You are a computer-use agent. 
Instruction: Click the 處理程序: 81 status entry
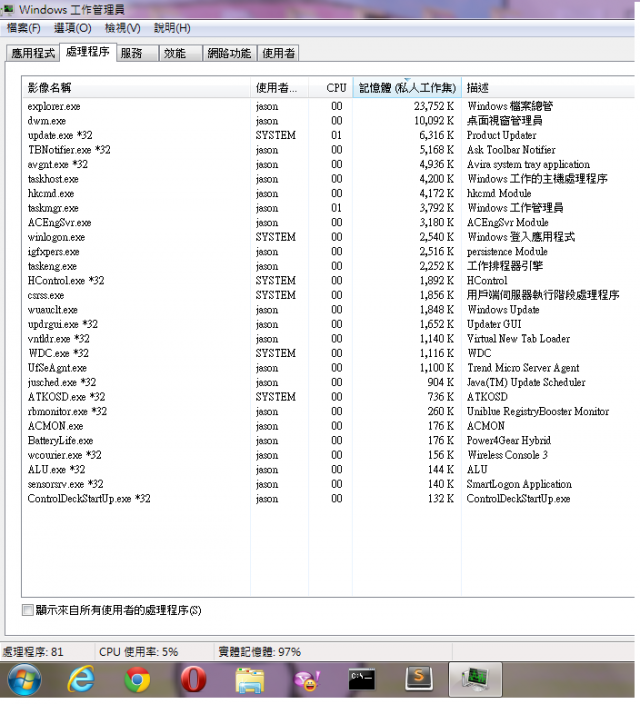pyautogui.click(x=33, y=652)
